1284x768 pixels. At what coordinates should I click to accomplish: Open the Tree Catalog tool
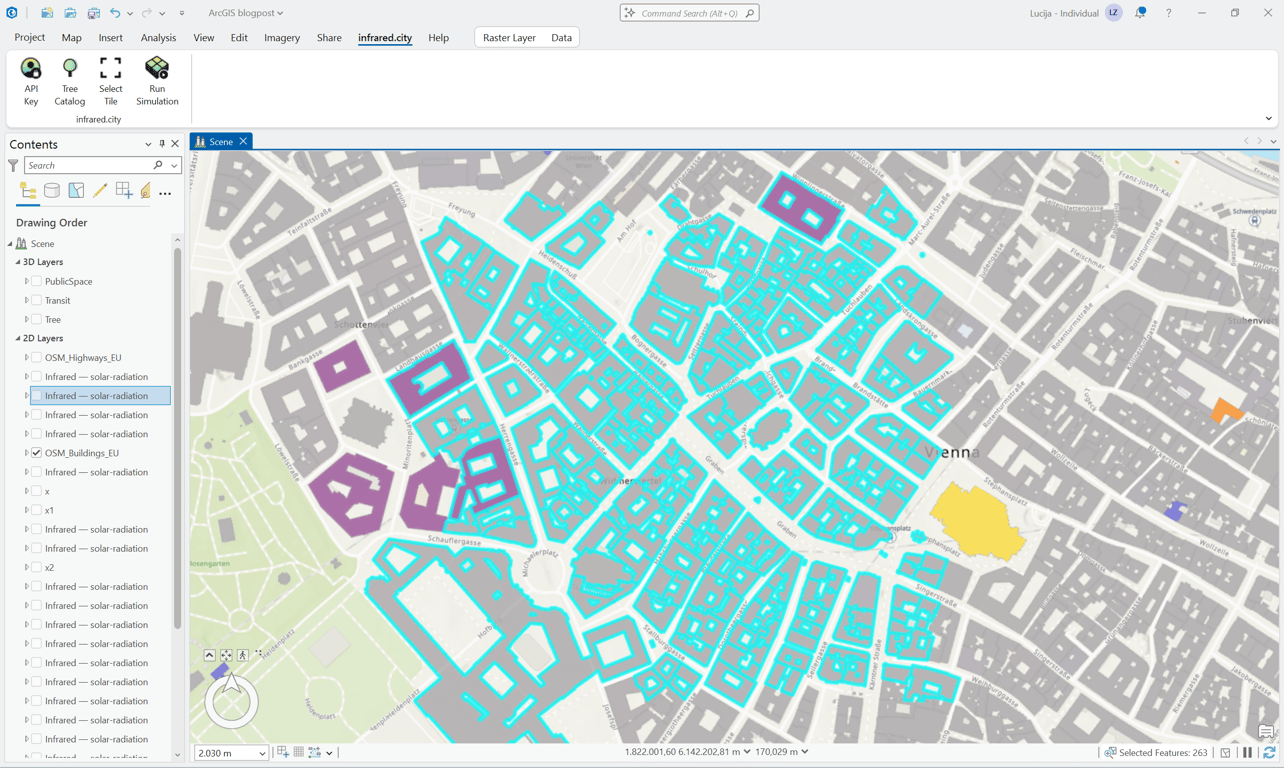point(70,81)
